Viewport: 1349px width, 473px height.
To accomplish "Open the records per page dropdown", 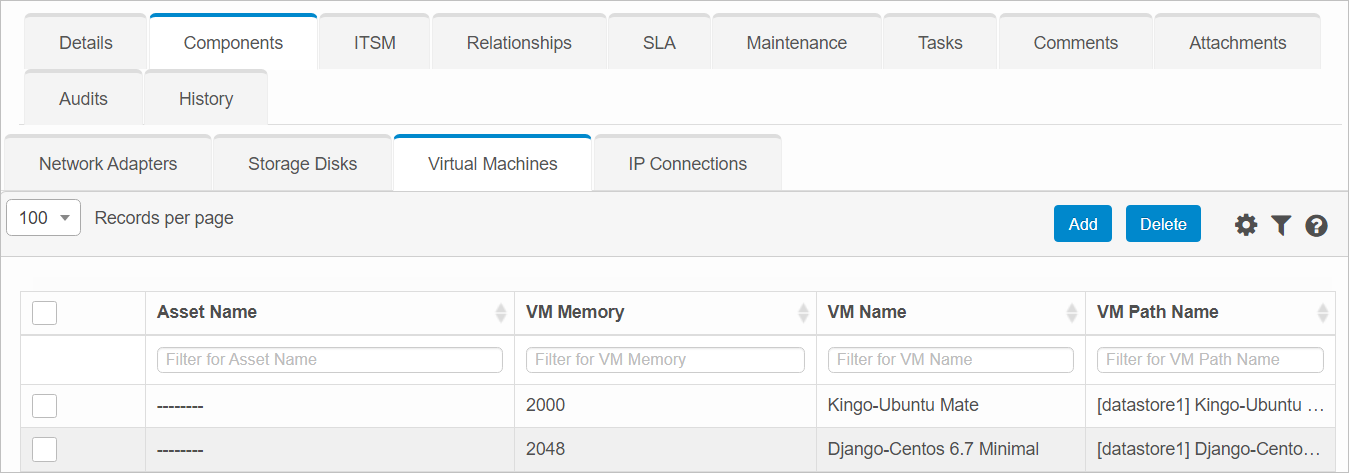I will pos(44,218).
